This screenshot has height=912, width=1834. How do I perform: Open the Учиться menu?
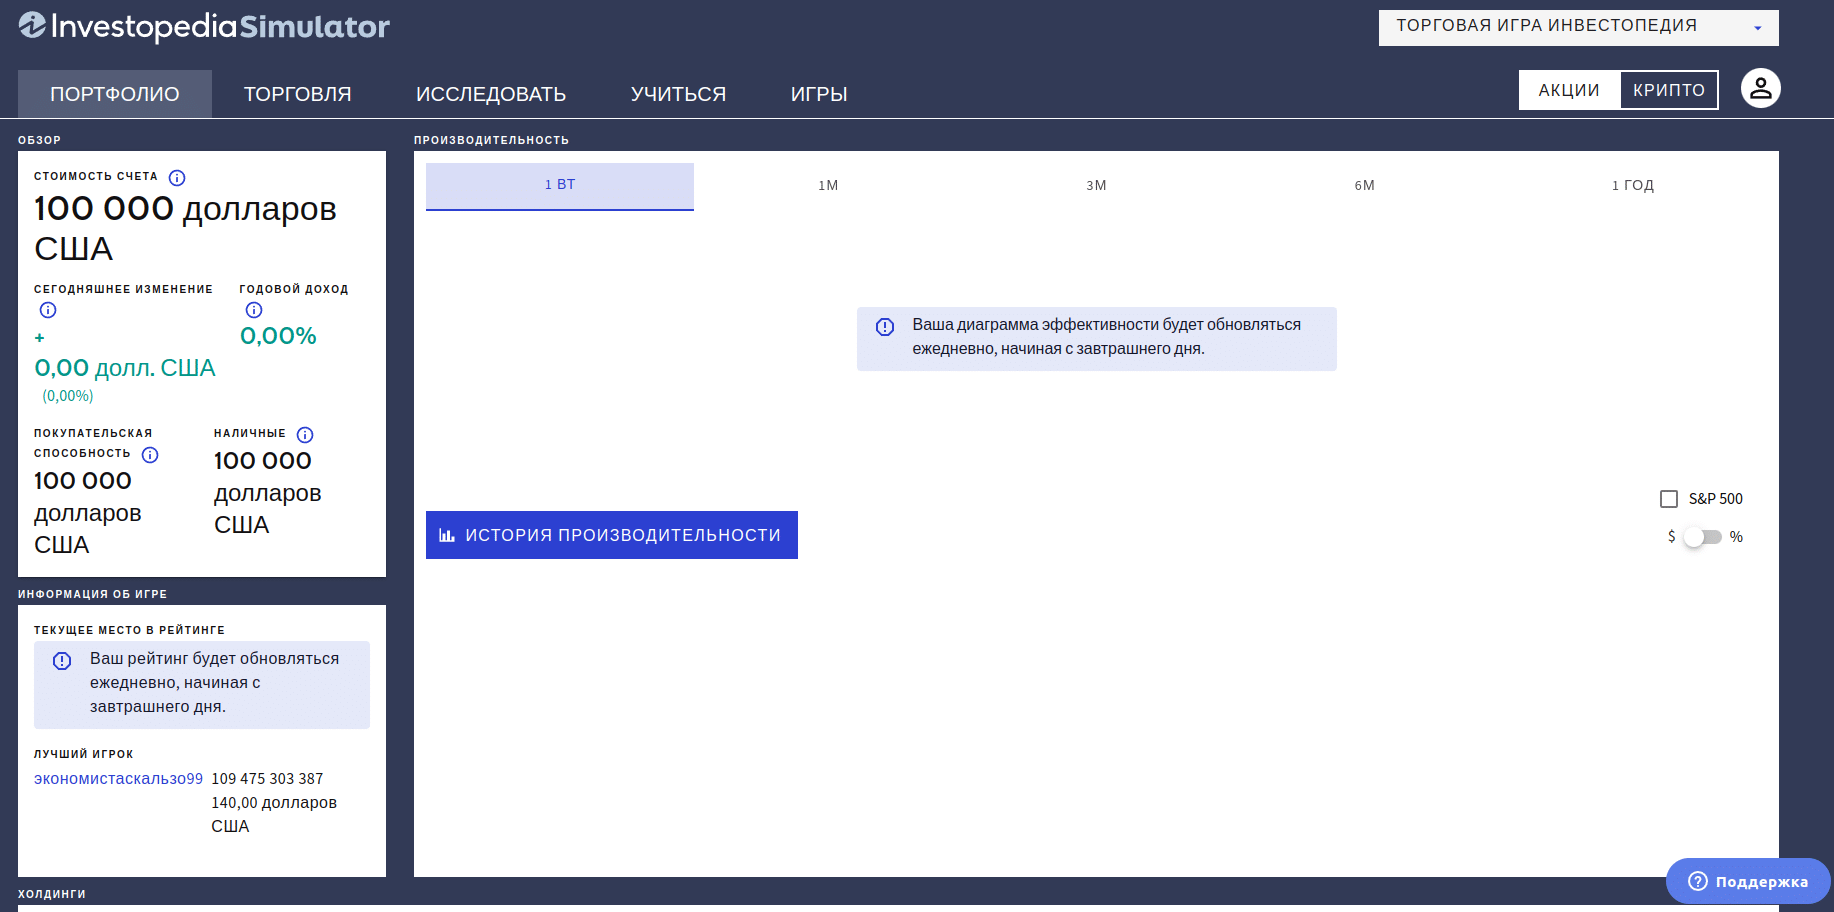(x=678, y=94)
